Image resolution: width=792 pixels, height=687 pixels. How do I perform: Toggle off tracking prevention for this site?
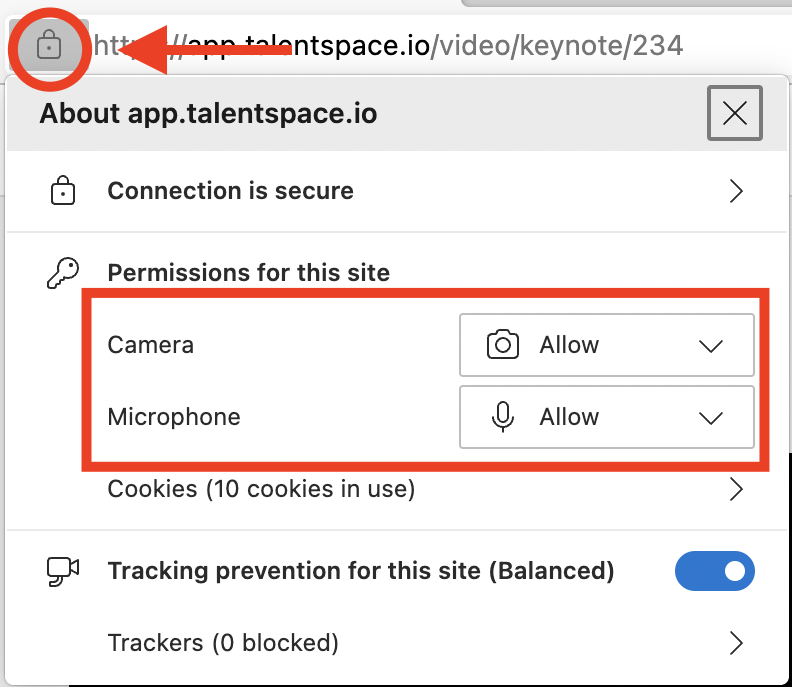coord(715,571)
